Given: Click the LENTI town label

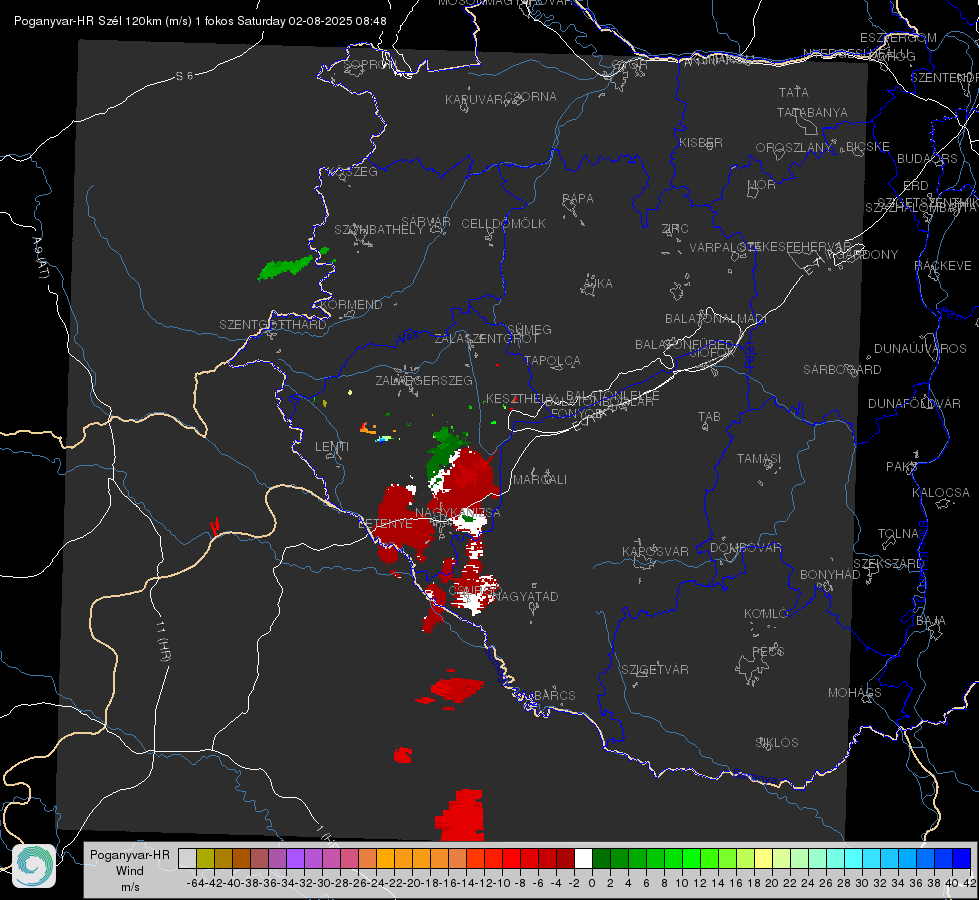Looking at the screenshot, I should point(332,447).
